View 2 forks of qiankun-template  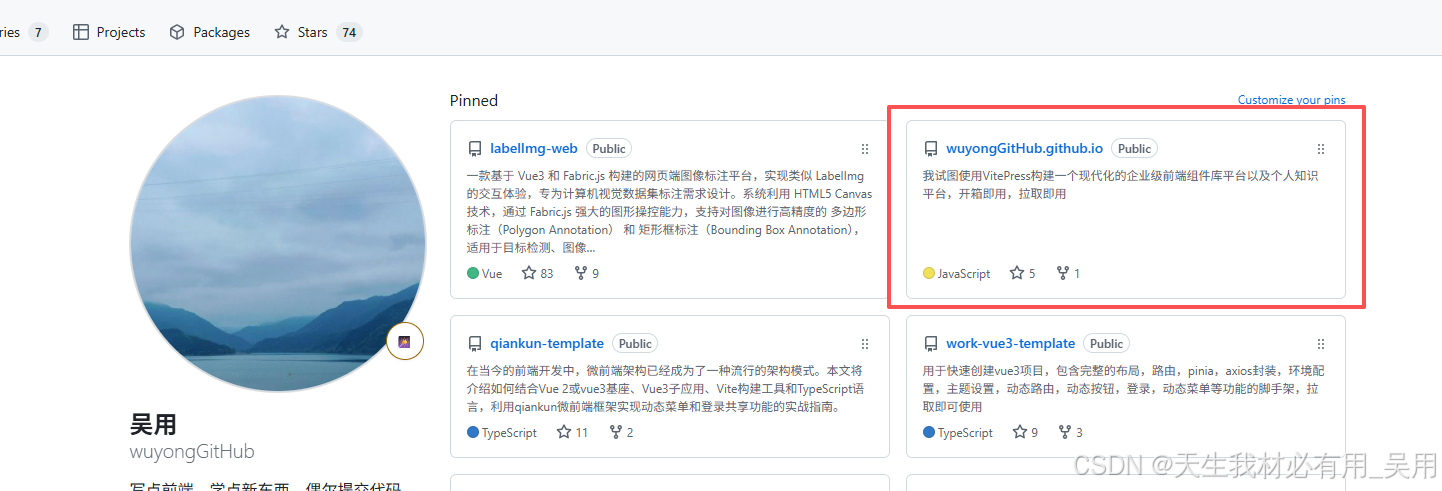[x=620, y=433]
